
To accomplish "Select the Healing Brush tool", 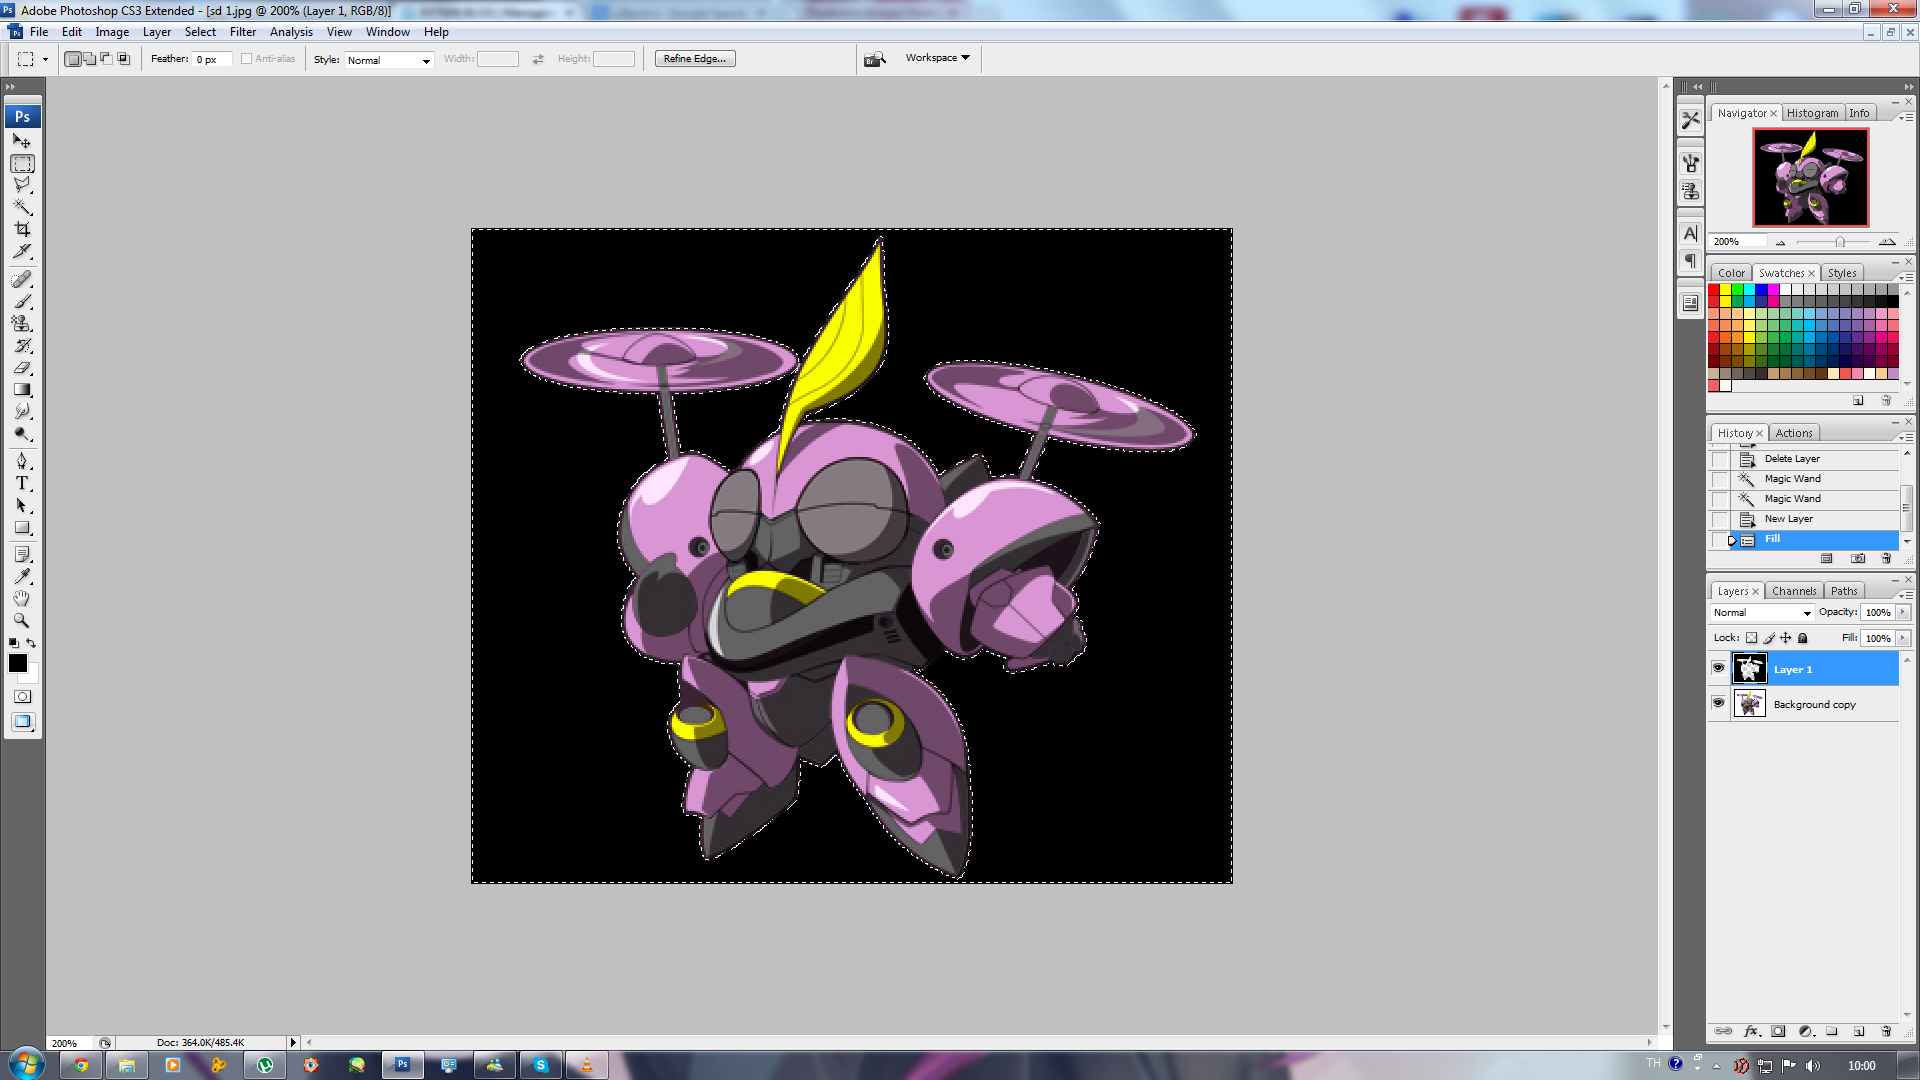I will 22,279.
